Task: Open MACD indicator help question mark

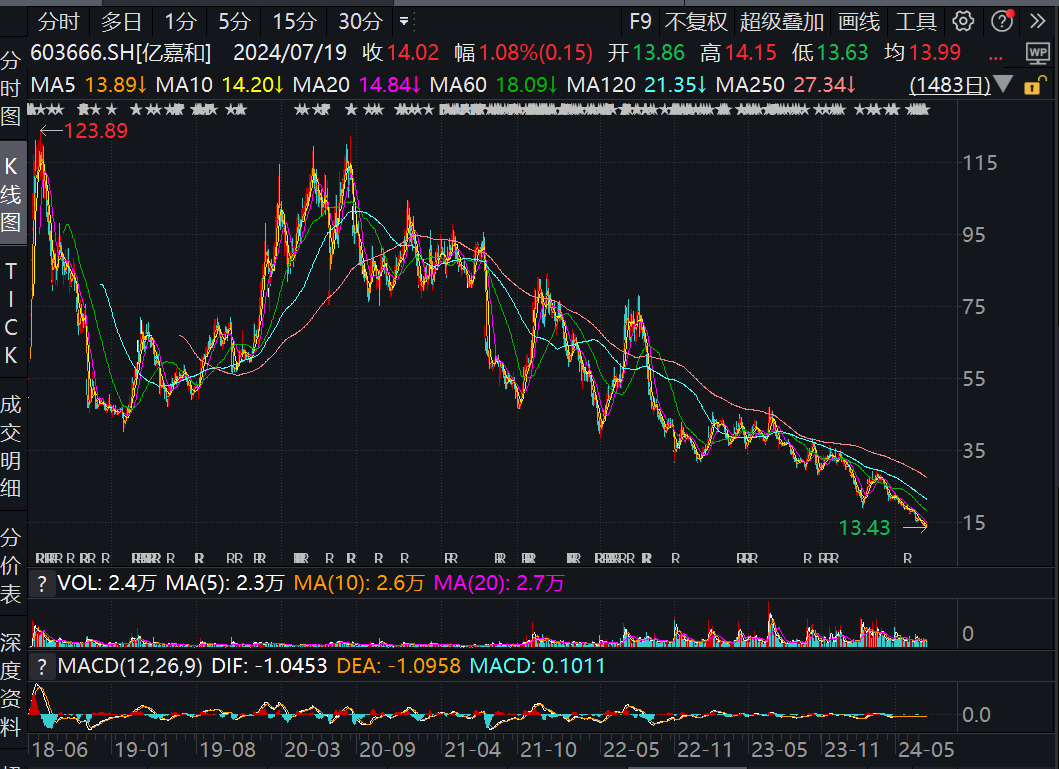Action: click(x=42, y=667)
